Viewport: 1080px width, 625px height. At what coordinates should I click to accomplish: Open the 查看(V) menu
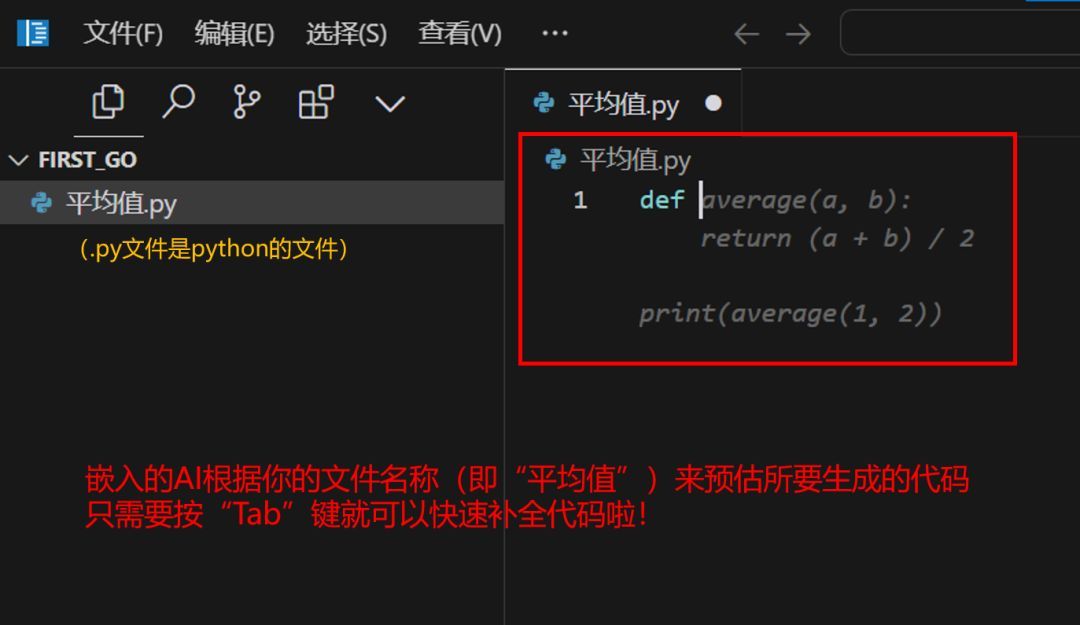(458, 32)
